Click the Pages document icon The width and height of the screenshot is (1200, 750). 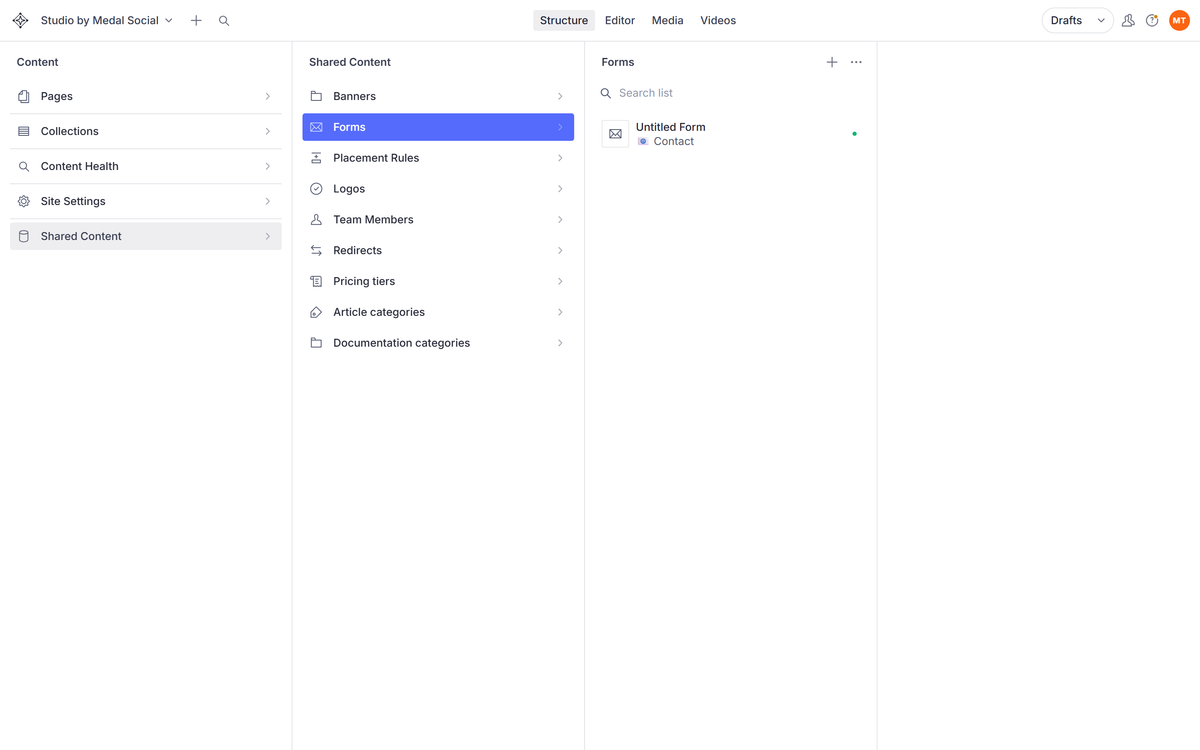point(24,96)
